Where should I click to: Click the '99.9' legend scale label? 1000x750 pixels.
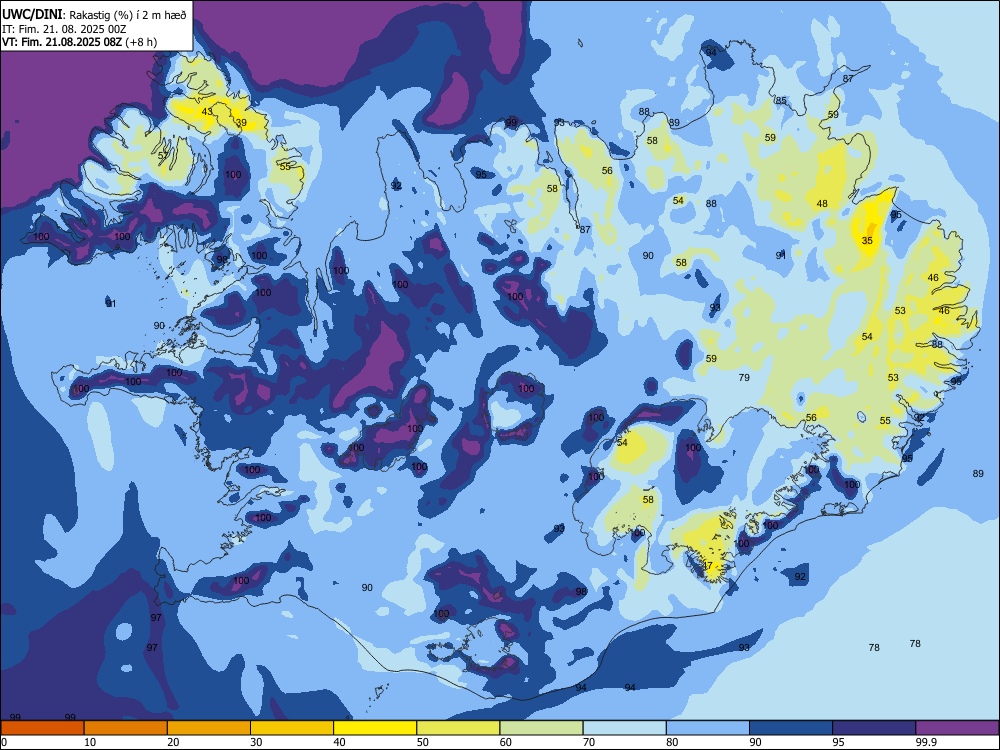[x=926, y=742]
